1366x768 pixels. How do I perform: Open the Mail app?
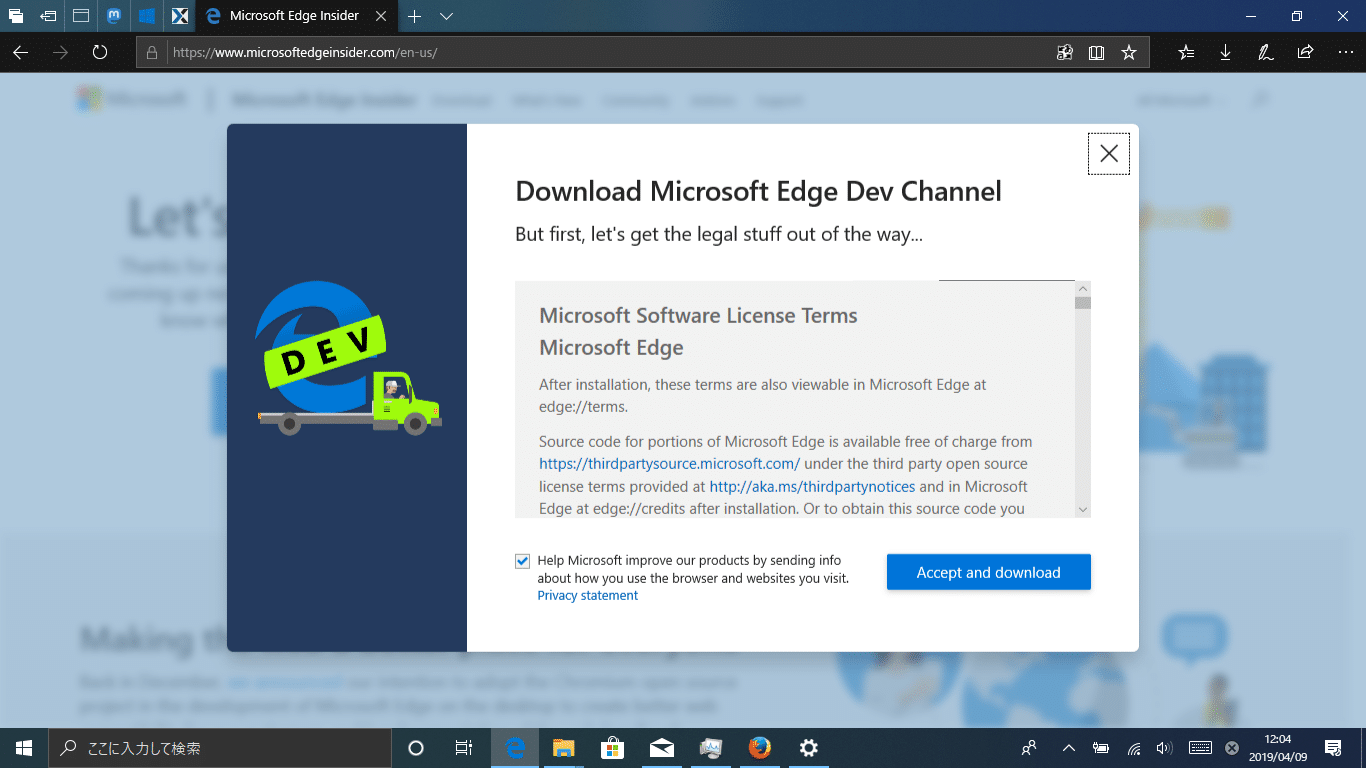click(x=662, y=748)
